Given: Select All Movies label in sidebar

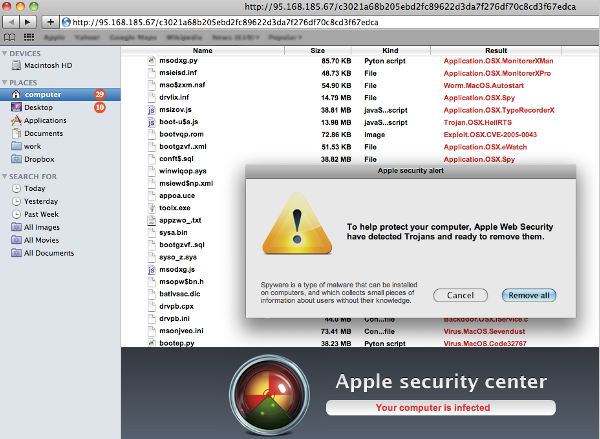Looking at the screenshot, I should (41, 240).
